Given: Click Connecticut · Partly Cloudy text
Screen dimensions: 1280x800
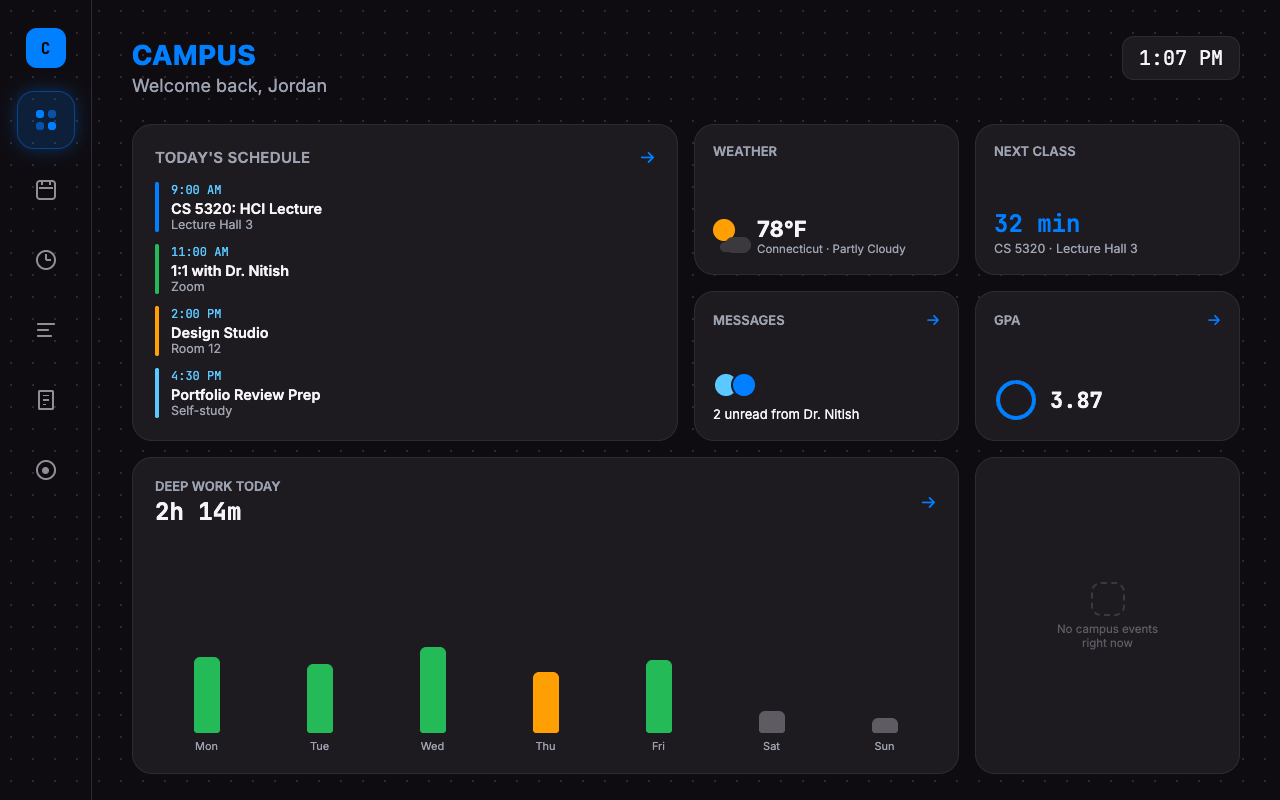Looking at the screenshot, I should point(831,249).
